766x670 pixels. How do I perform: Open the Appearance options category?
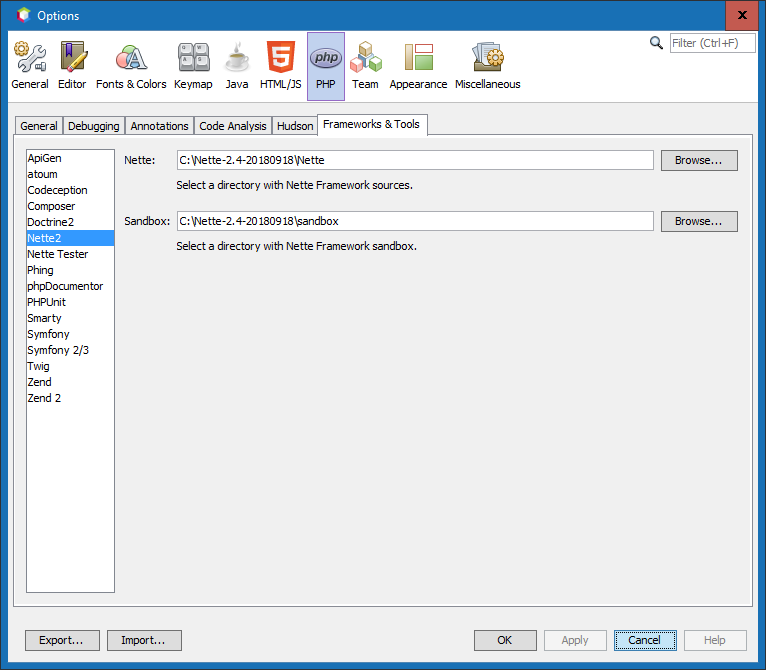click(x=418, y=66)
